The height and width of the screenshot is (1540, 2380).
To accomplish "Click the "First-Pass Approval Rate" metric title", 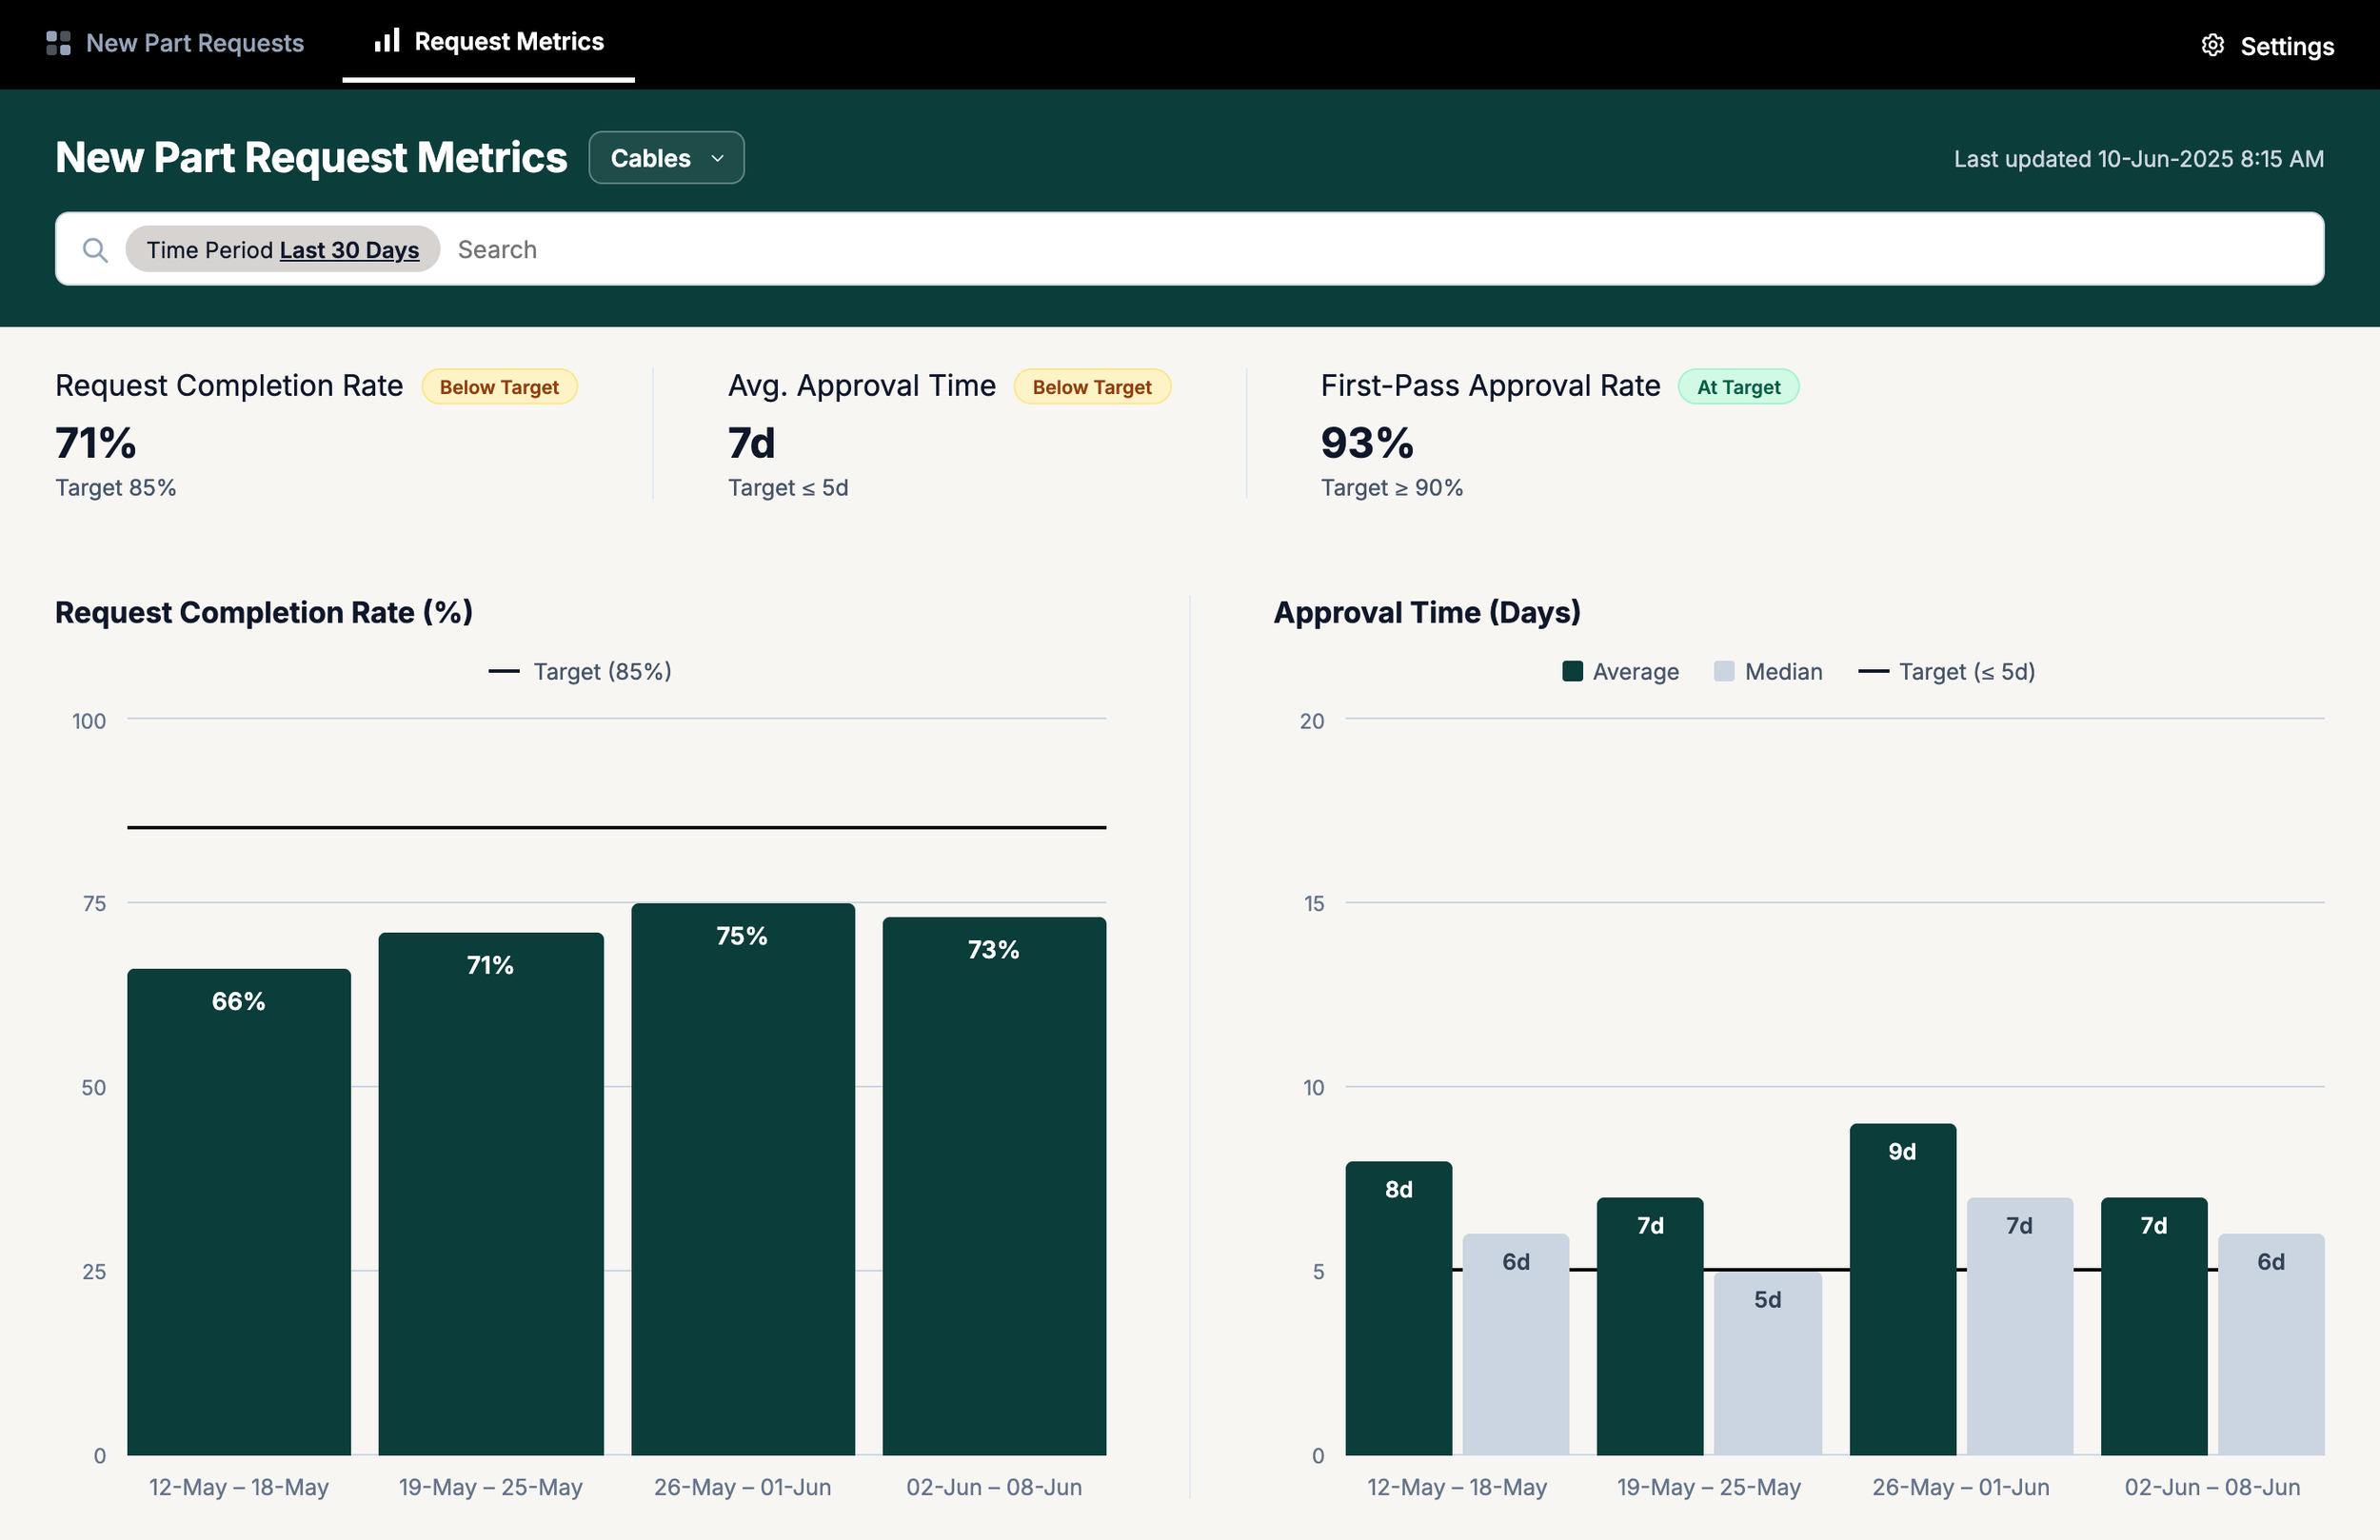I will click(x=1490, y=386).
